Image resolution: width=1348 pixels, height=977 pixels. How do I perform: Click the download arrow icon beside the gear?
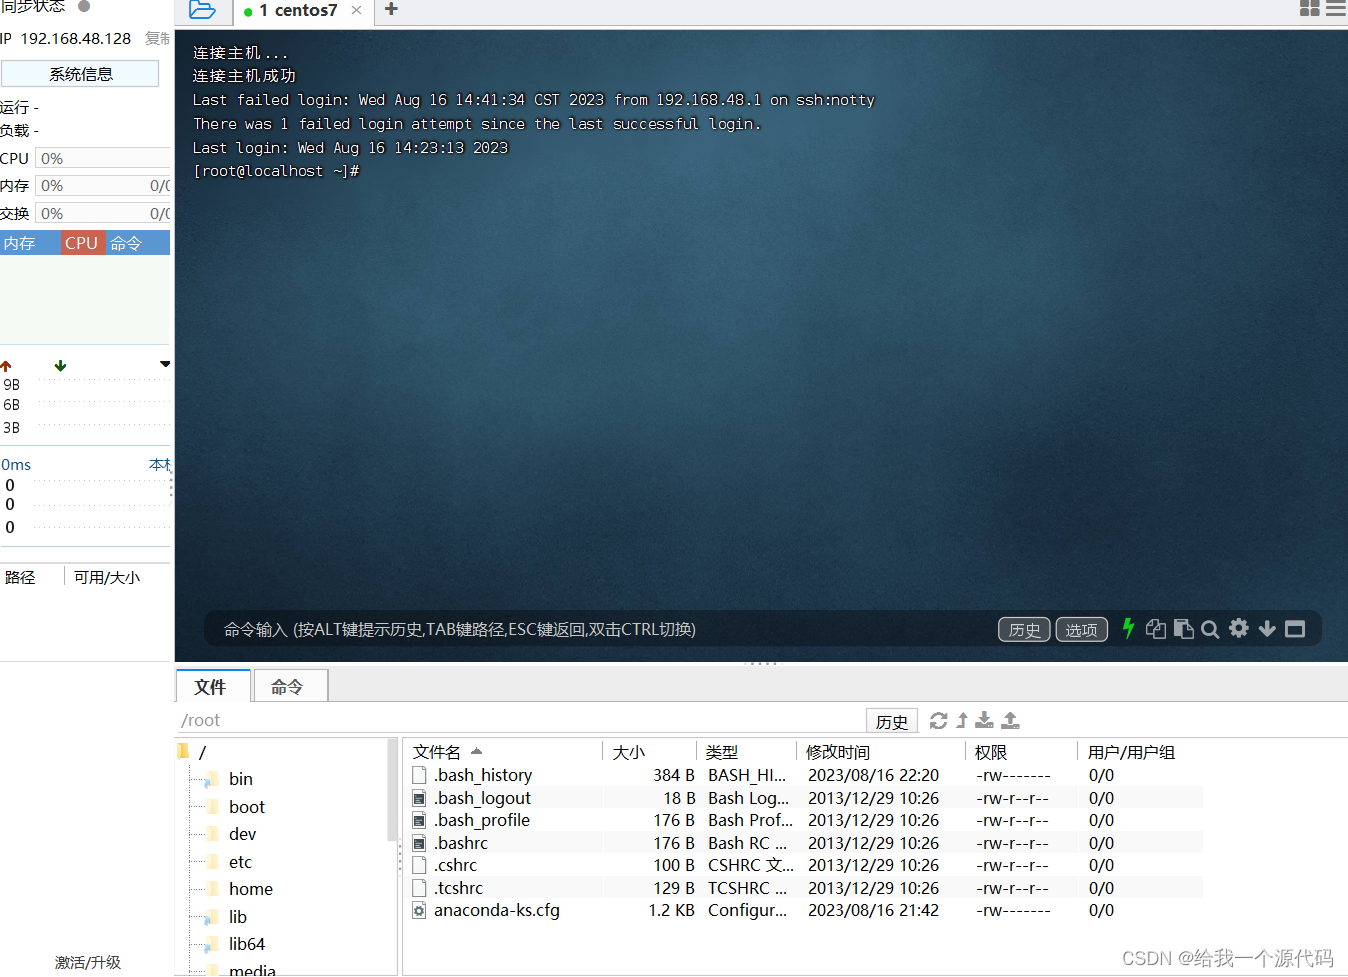(1266, 629)
